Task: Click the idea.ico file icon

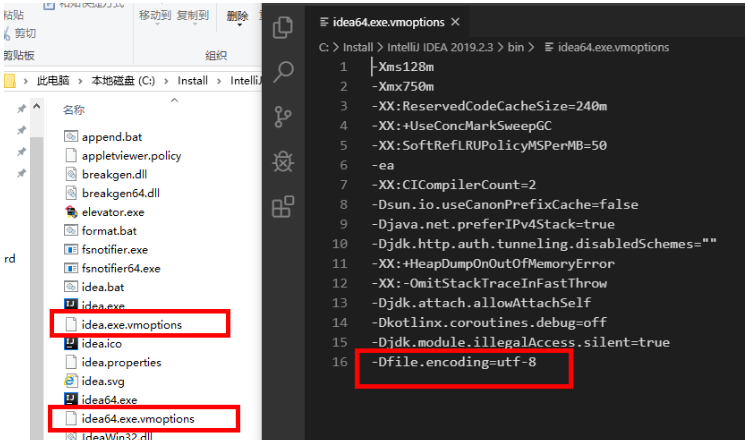Action: click(x=71, y=343)
